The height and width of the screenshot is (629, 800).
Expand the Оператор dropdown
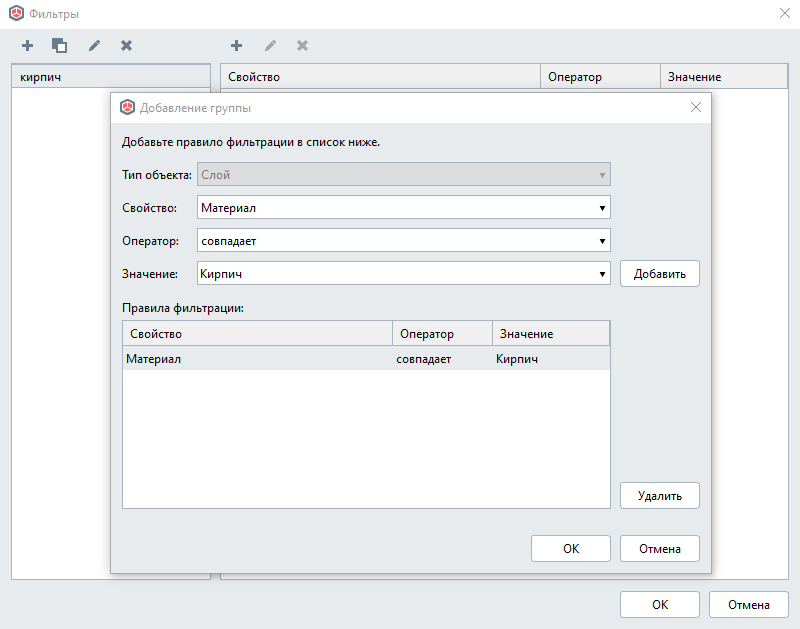(404, 241)
